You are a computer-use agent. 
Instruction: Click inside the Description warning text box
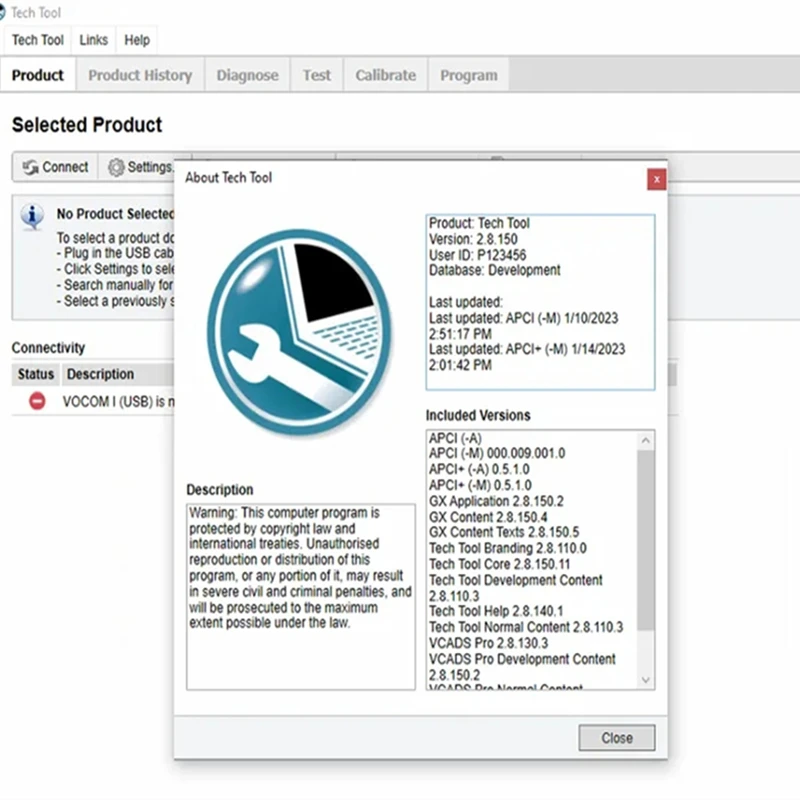tap(301, 597)
